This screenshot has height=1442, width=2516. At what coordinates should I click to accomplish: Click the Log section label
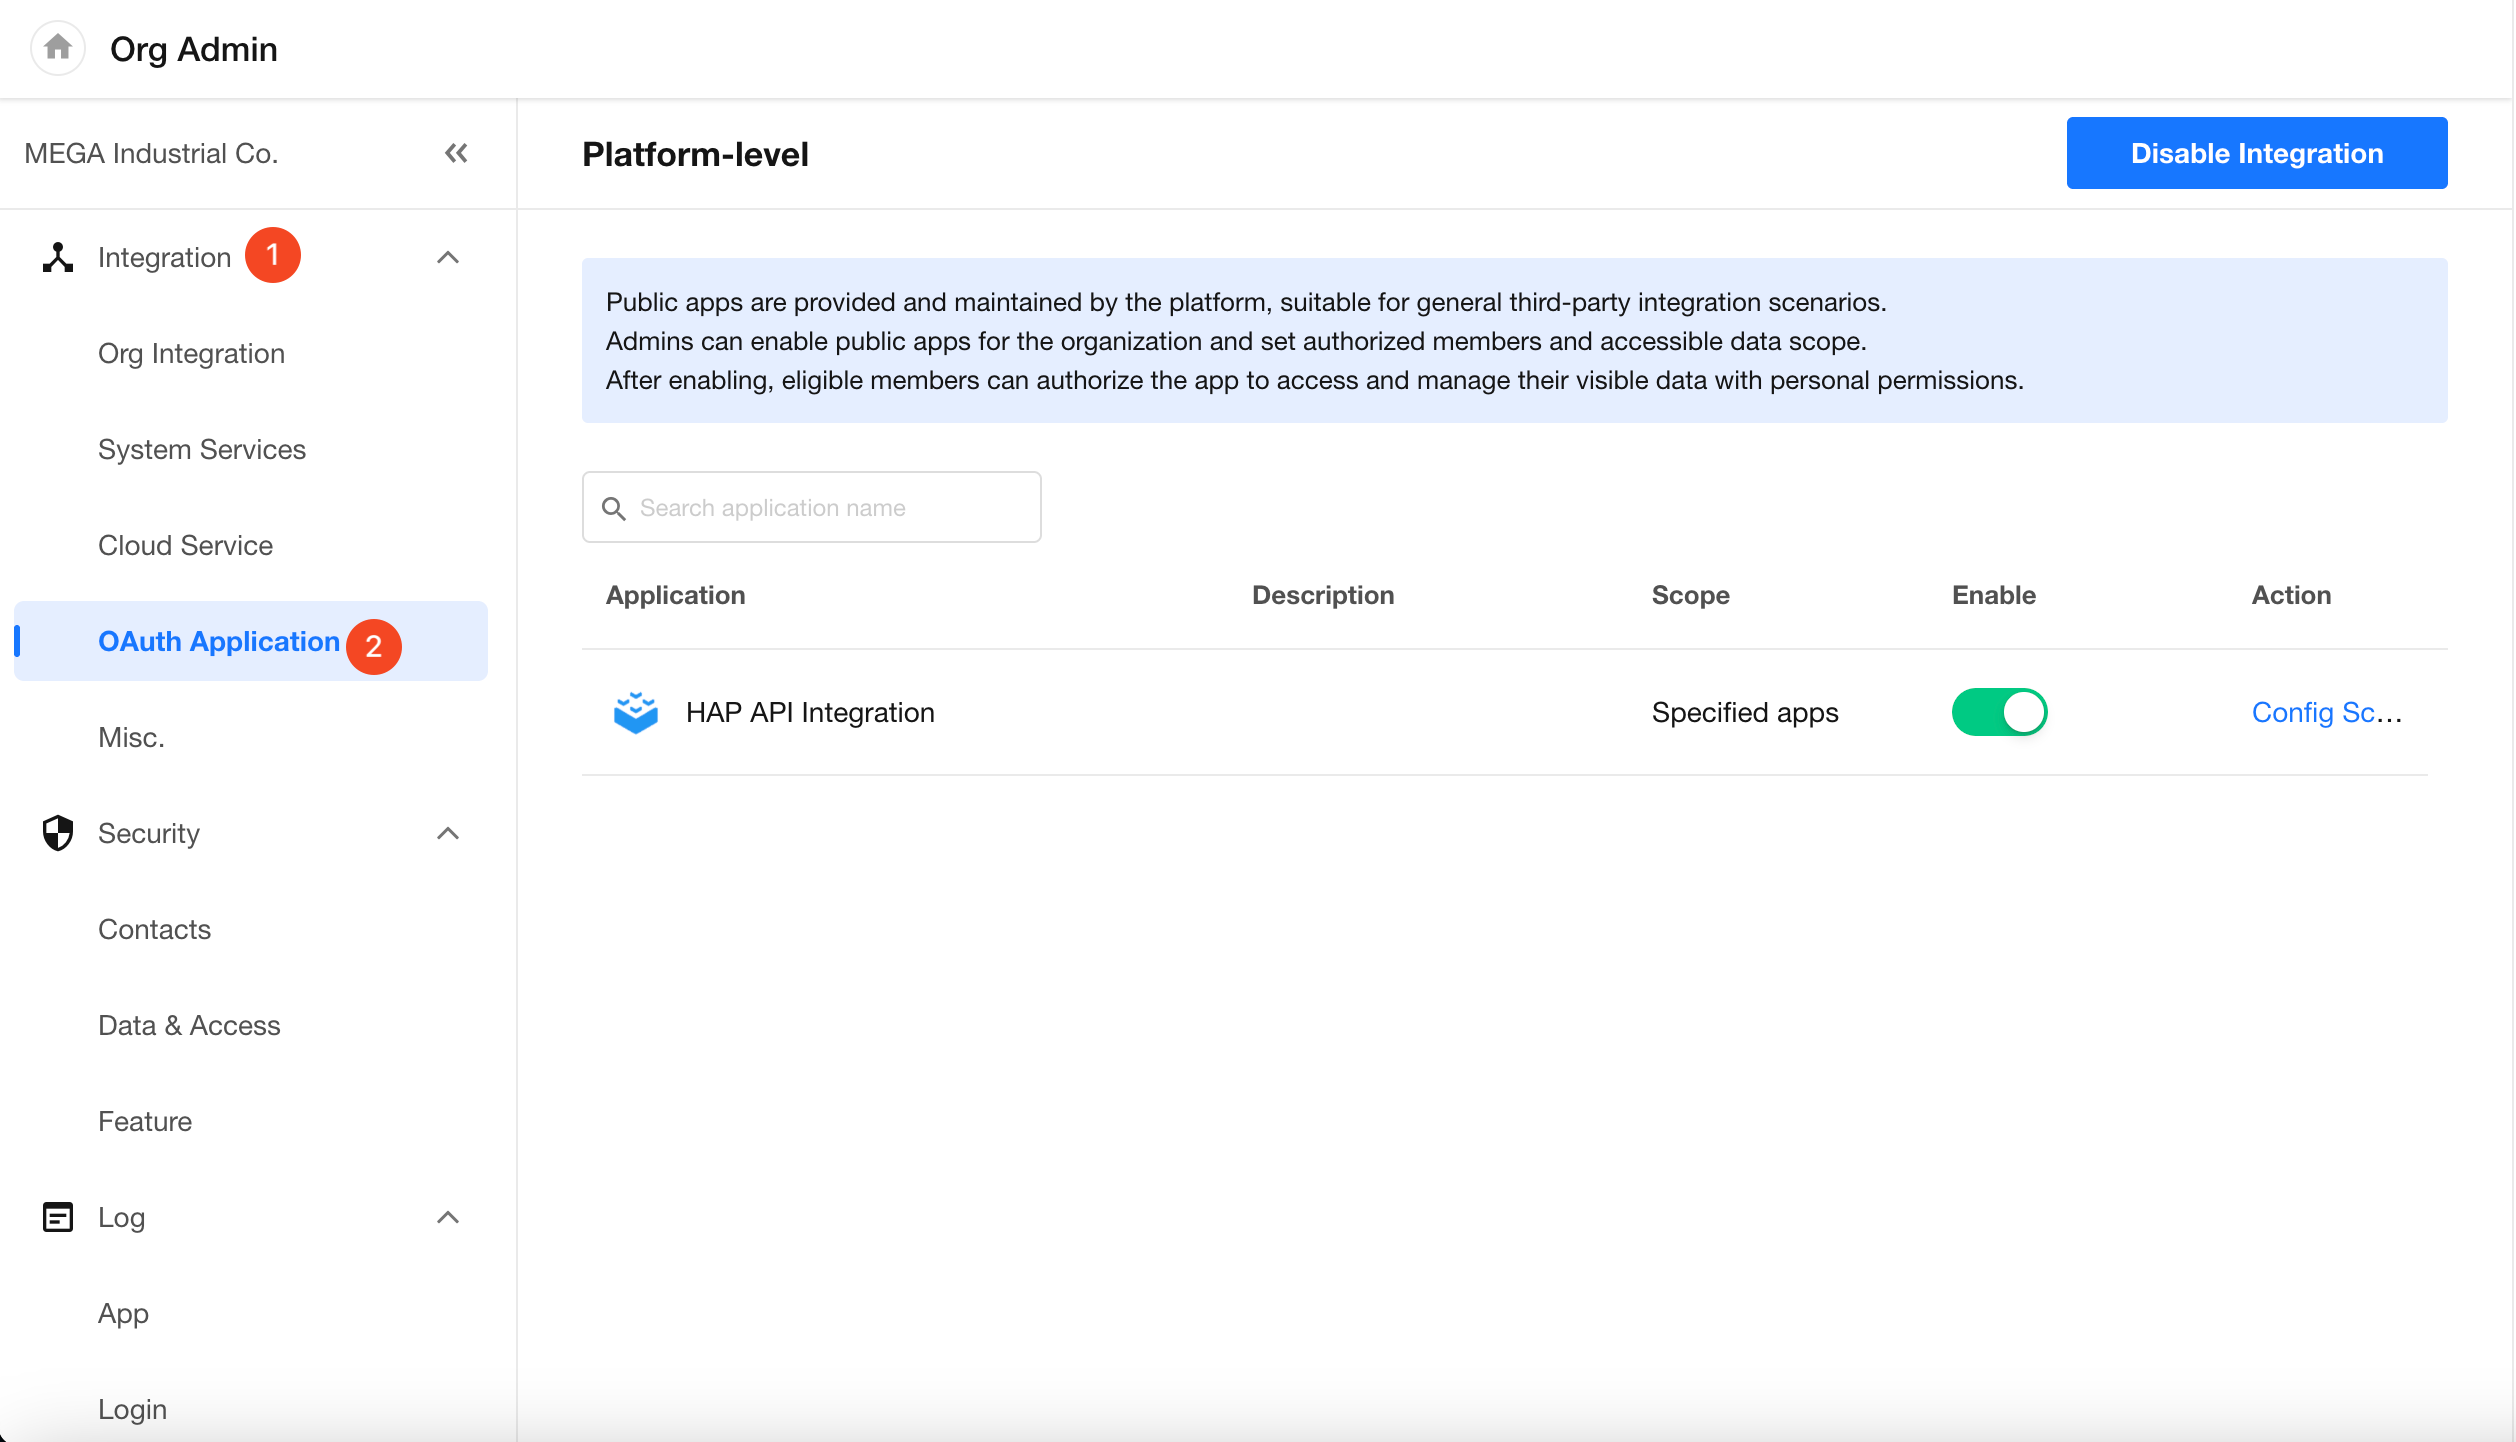coord(121,1217)
